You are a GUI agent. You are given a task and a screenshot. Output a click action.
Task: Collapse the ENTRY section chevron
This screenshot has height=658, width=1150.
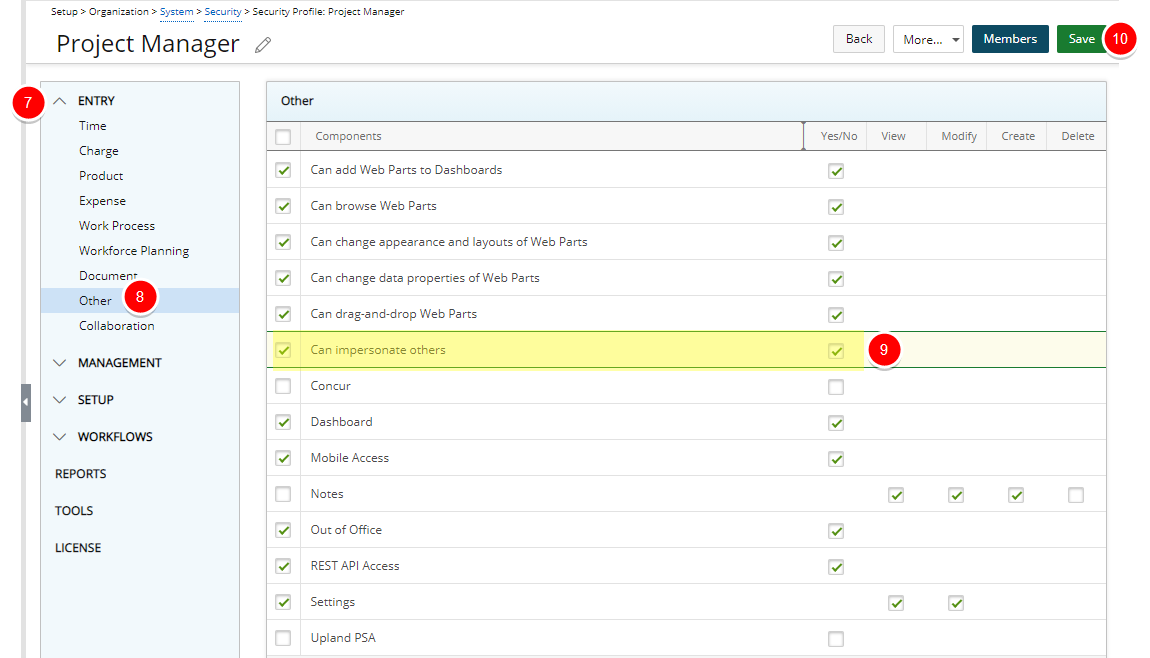coord(60,101)
